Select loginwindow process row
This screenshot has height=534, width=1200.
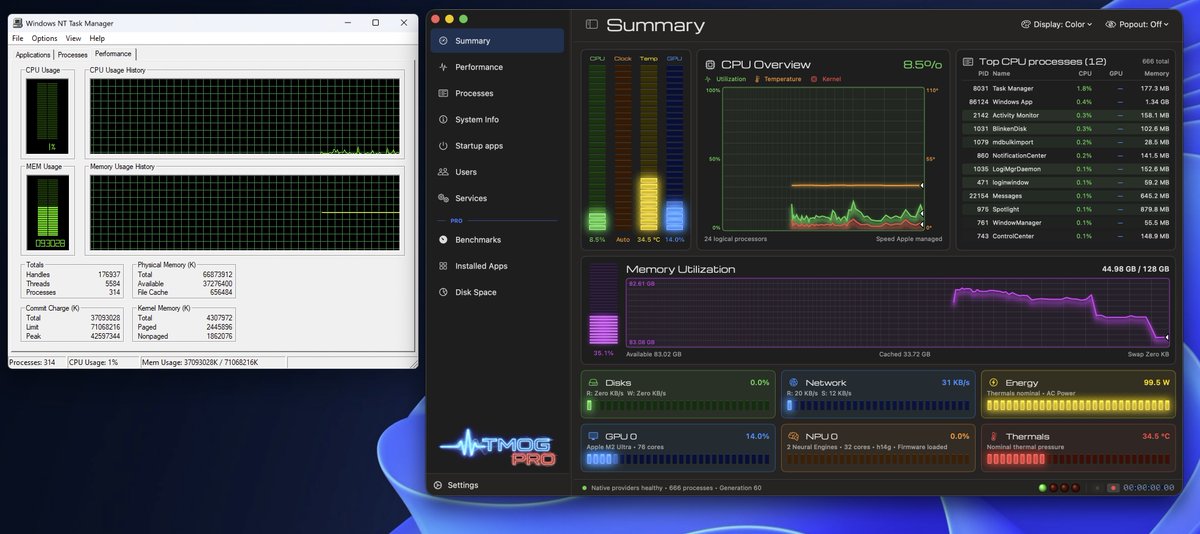pos(1065,183)
